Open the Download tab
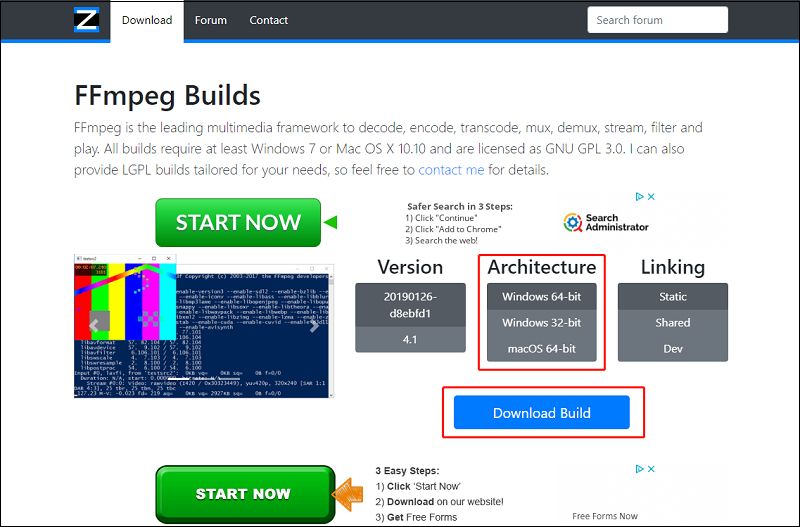Image resolution: width=800 pixels, height=527 pixels. [147, 20]
